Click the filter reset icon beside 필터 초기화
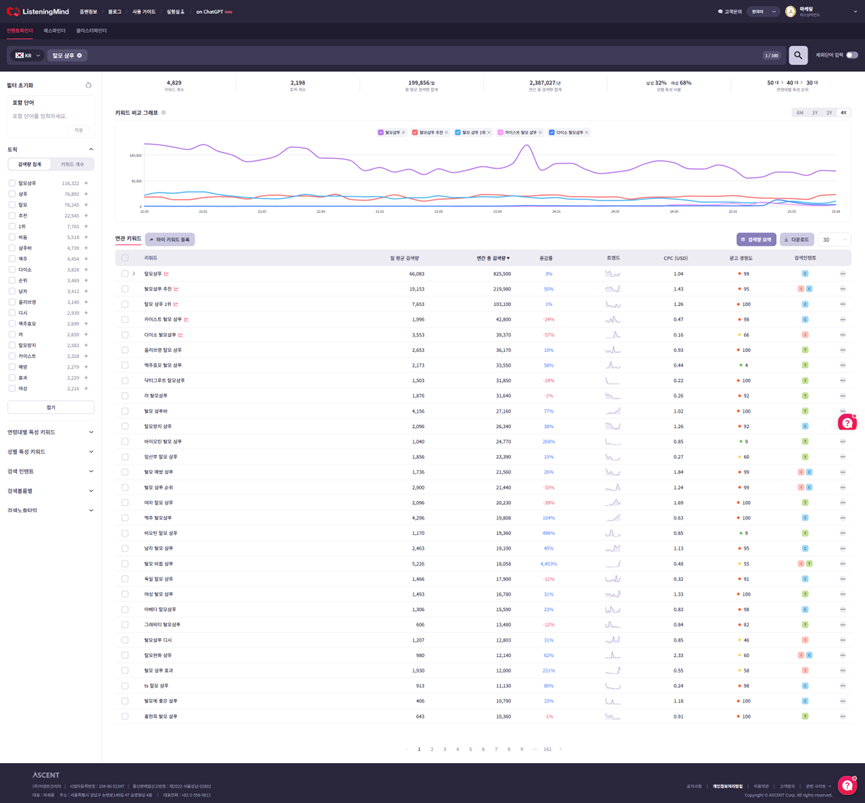 point(88,85)
